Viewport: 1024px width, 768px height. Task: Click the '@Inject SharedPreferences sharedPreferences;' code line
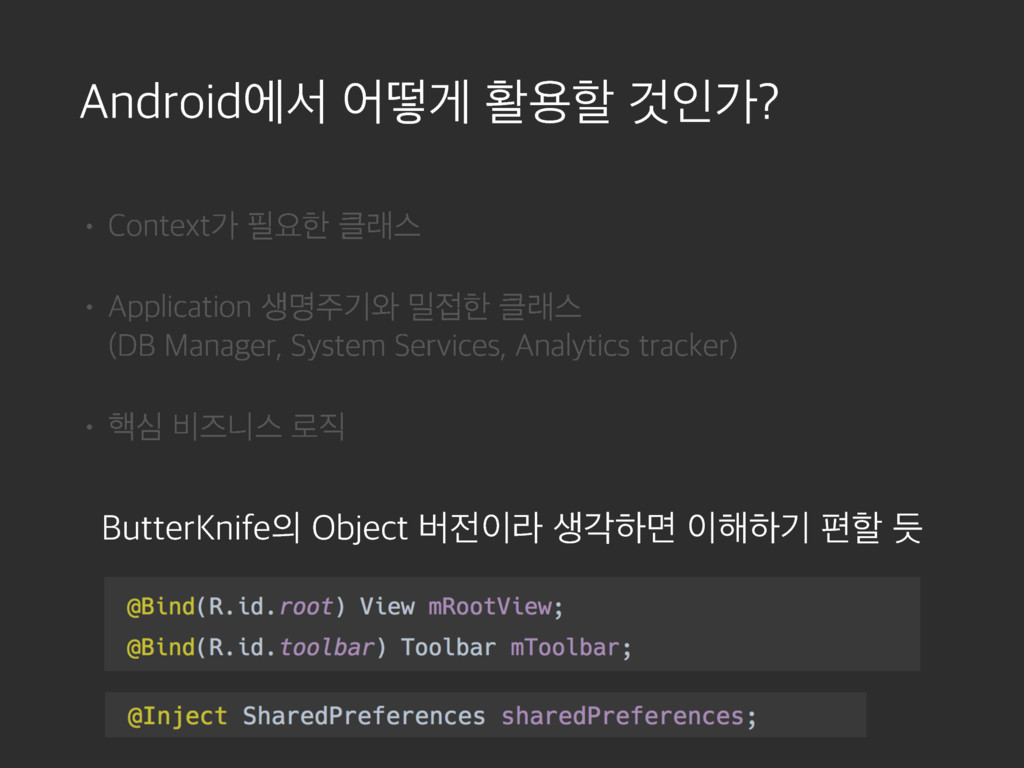click(x=441, y=716)
